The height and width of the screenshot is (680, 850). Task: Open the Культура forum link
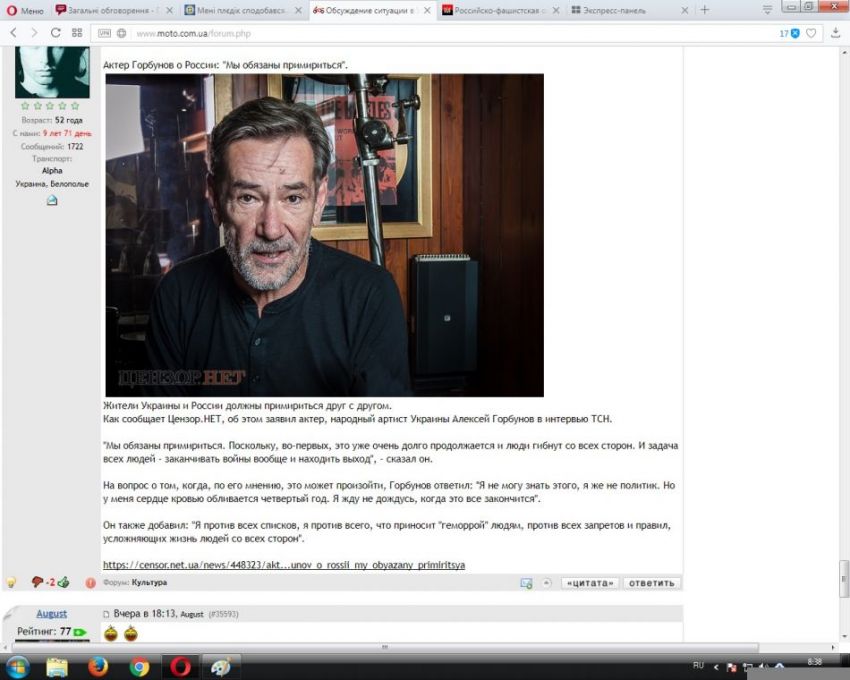[x=149, y=582]
